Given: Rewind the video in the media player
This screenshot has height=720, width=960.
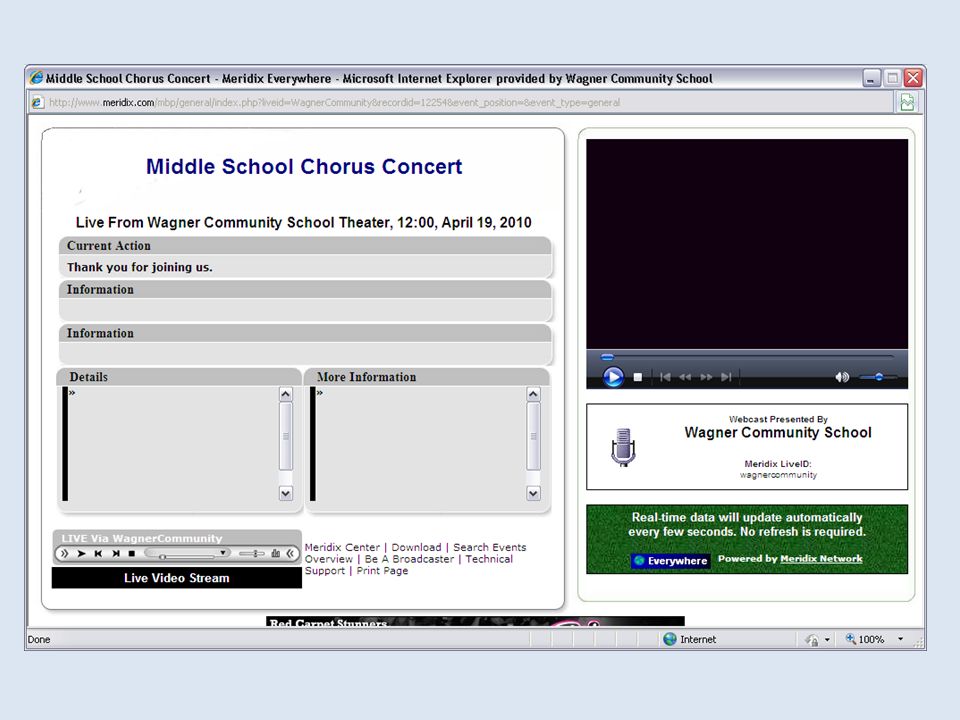Looking at the screenshot, I should (x=686, y=377).
